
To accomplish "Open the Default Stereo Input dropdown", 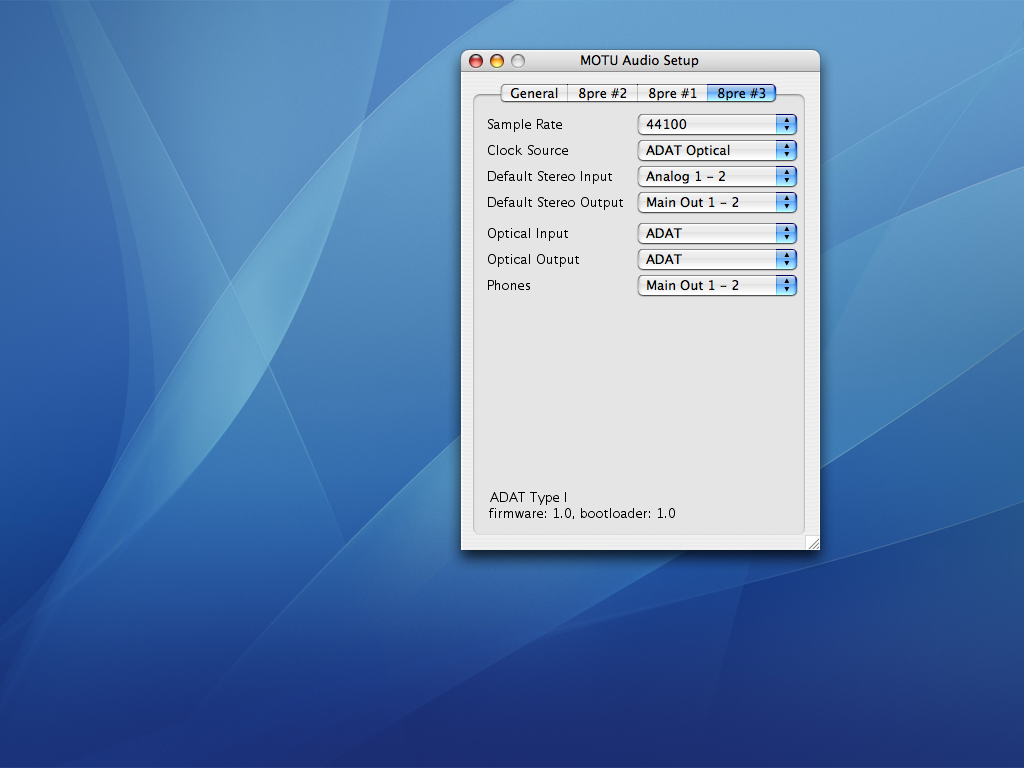I will pos(716,177).
